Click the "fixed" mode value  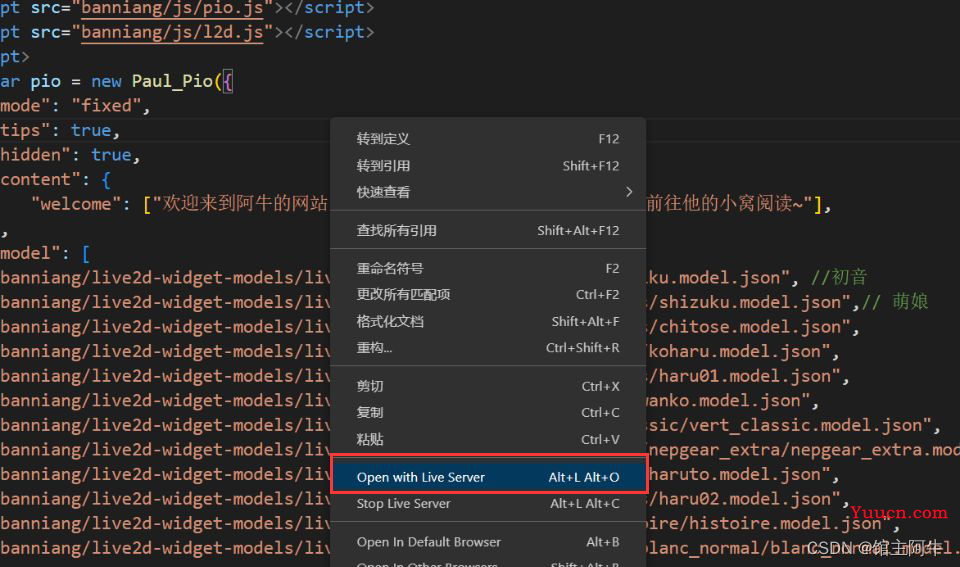pos(107,106)
